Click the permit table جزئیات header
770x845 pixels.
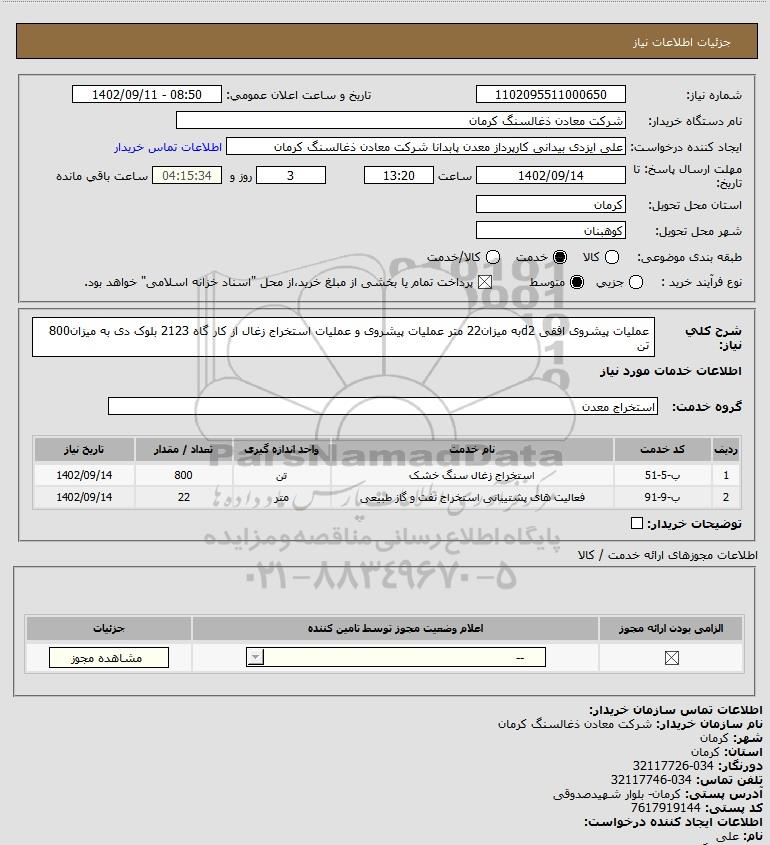(x=109, y=628)
